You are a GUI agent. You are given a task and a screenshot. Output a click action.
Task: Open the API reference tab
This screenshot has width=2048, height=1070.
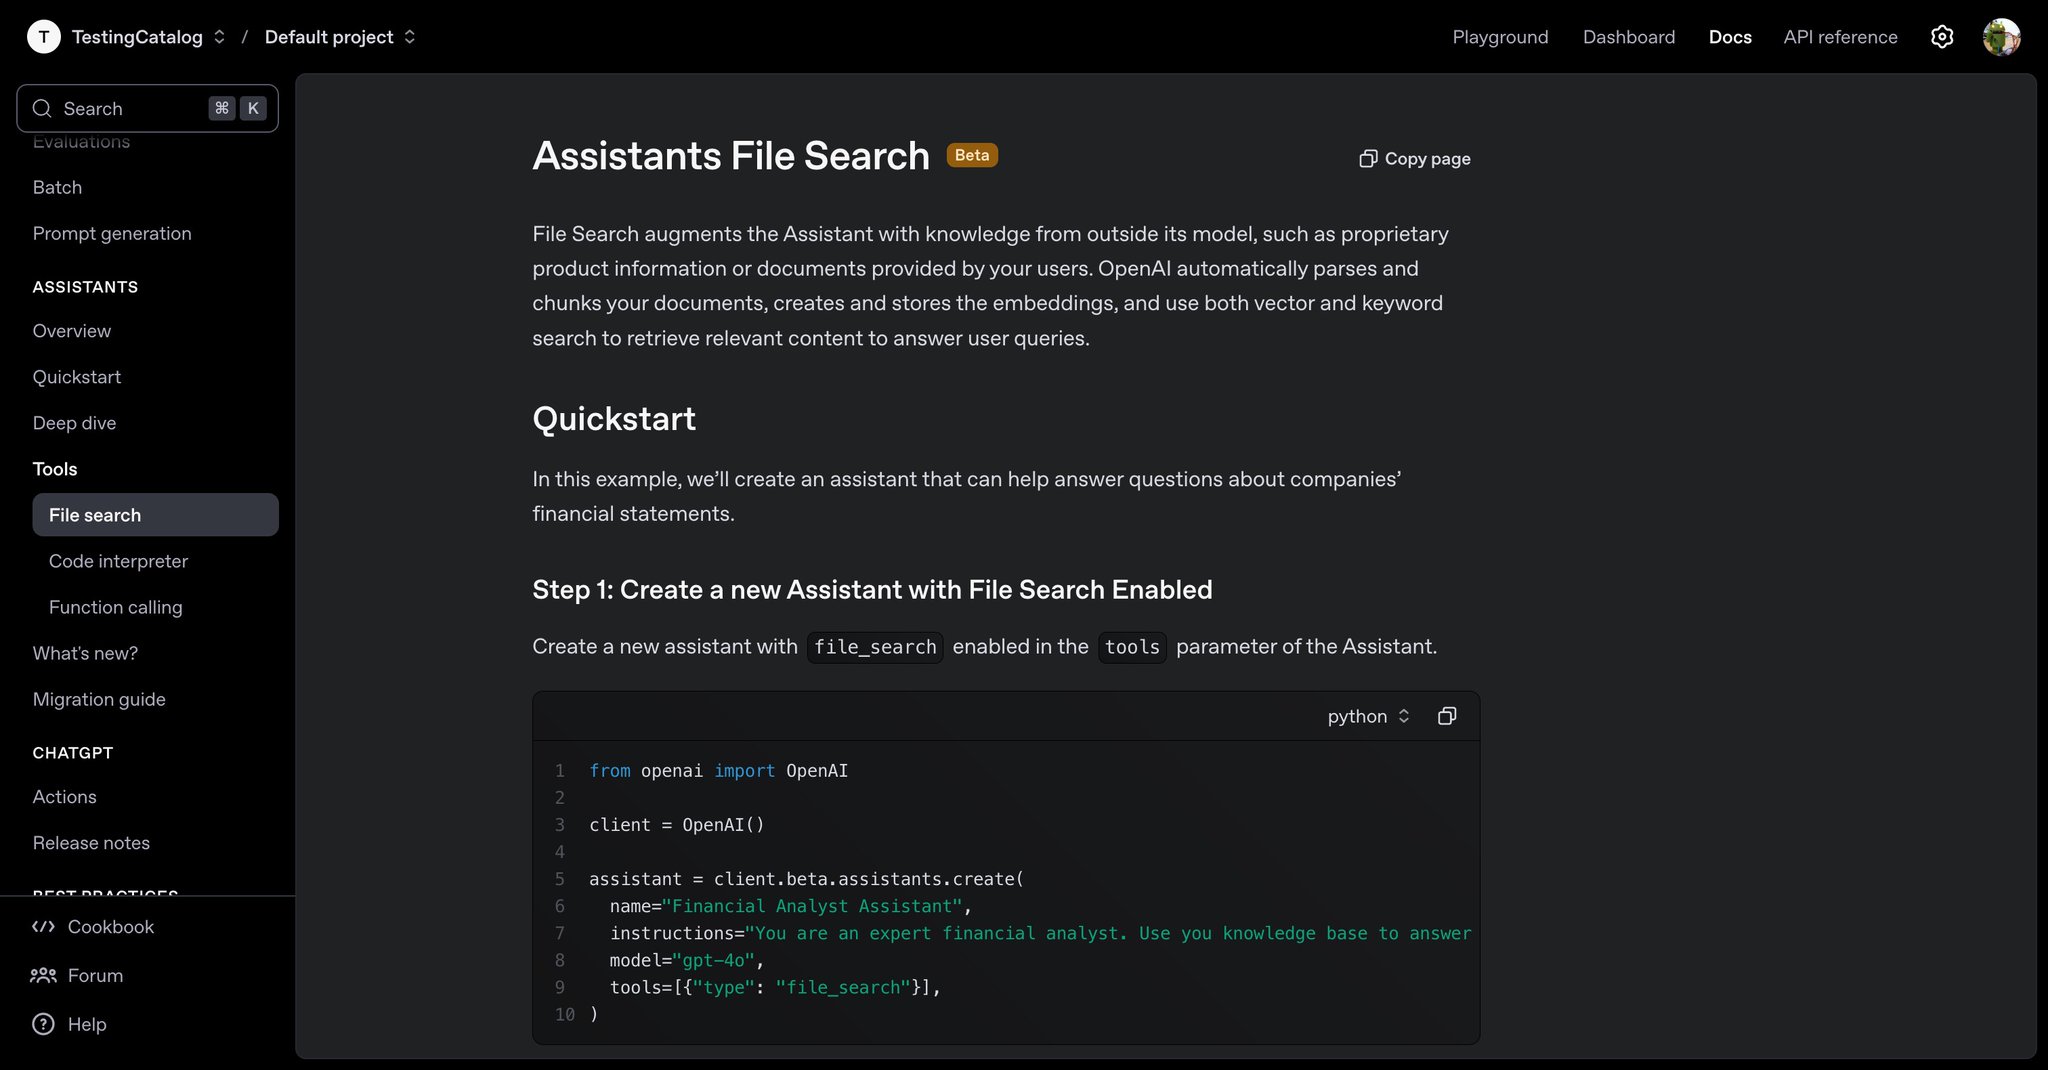1840,37
